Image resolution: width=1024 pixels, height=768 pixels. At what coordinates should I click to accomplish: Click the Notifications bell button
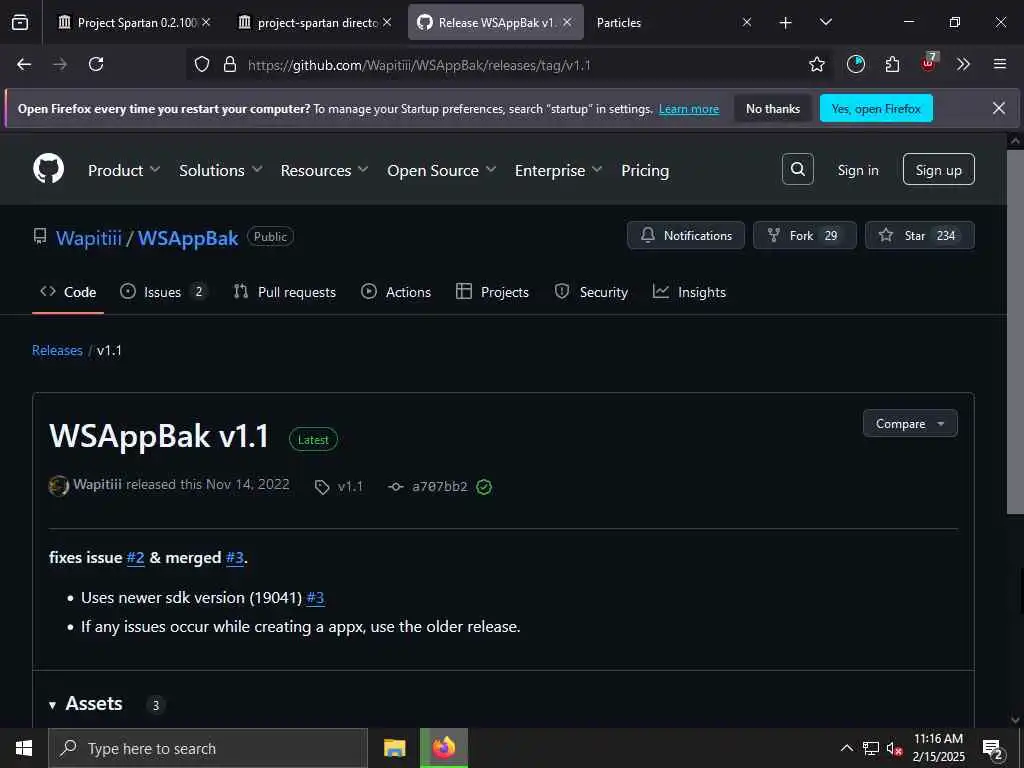point(686,235)
